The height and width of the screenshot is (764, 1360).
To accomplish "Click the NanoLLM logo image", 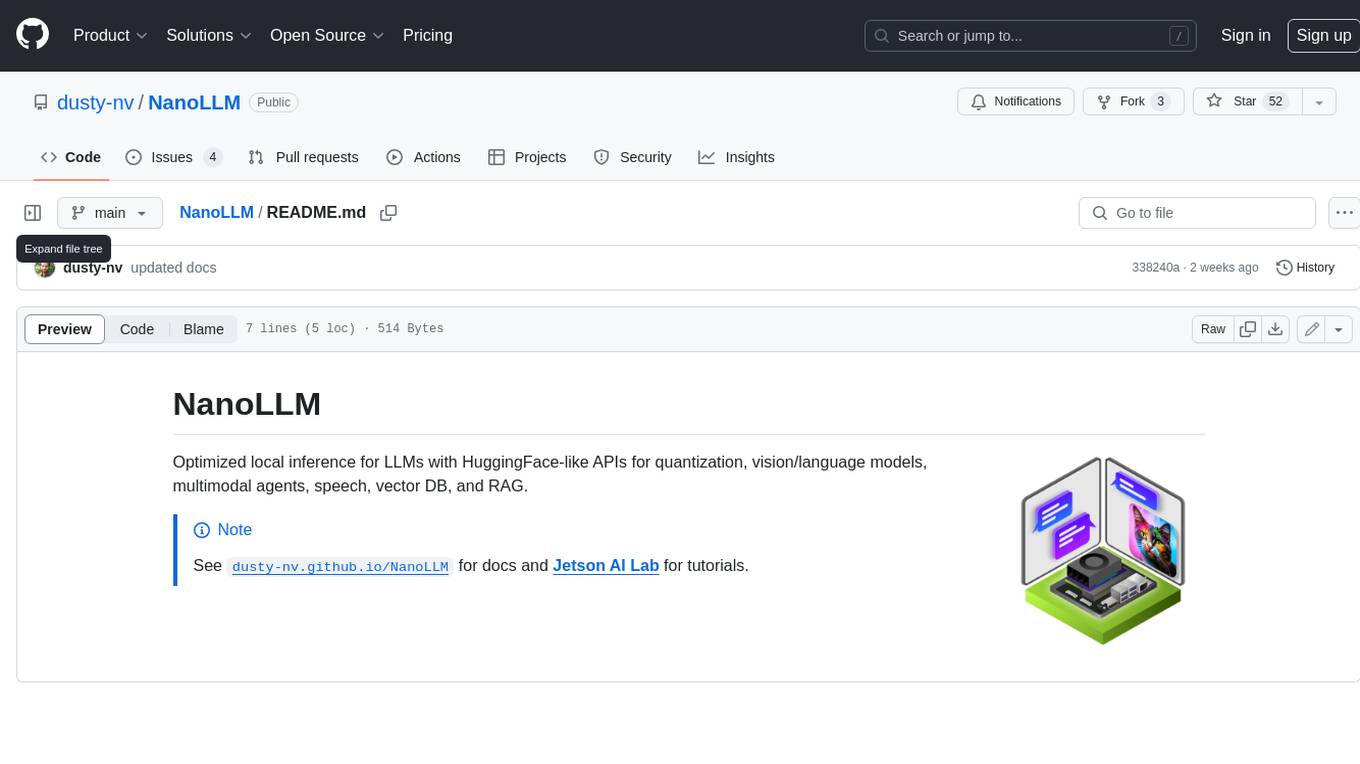I will point(1103,550).
